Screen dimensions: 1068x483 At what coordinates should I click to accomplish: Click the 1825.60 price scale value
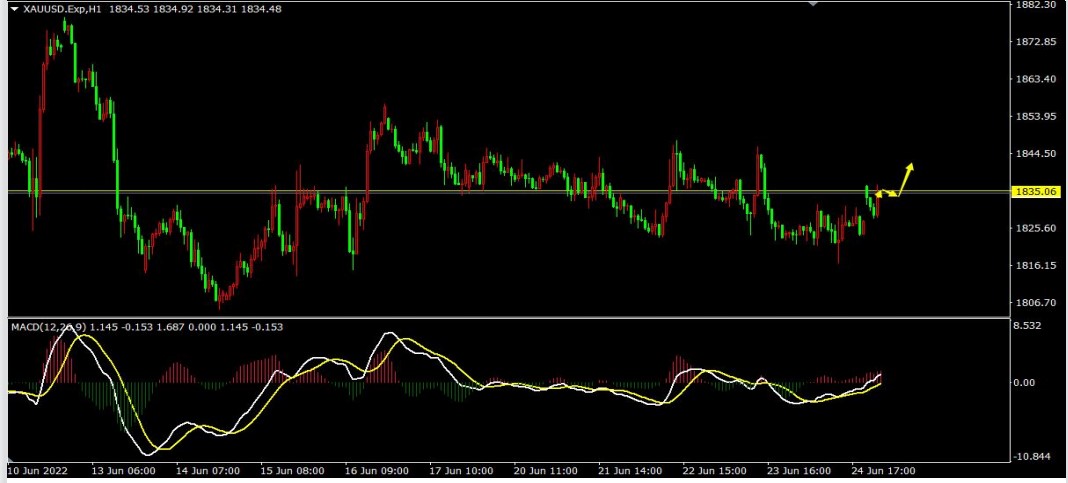click(1035, 228)
